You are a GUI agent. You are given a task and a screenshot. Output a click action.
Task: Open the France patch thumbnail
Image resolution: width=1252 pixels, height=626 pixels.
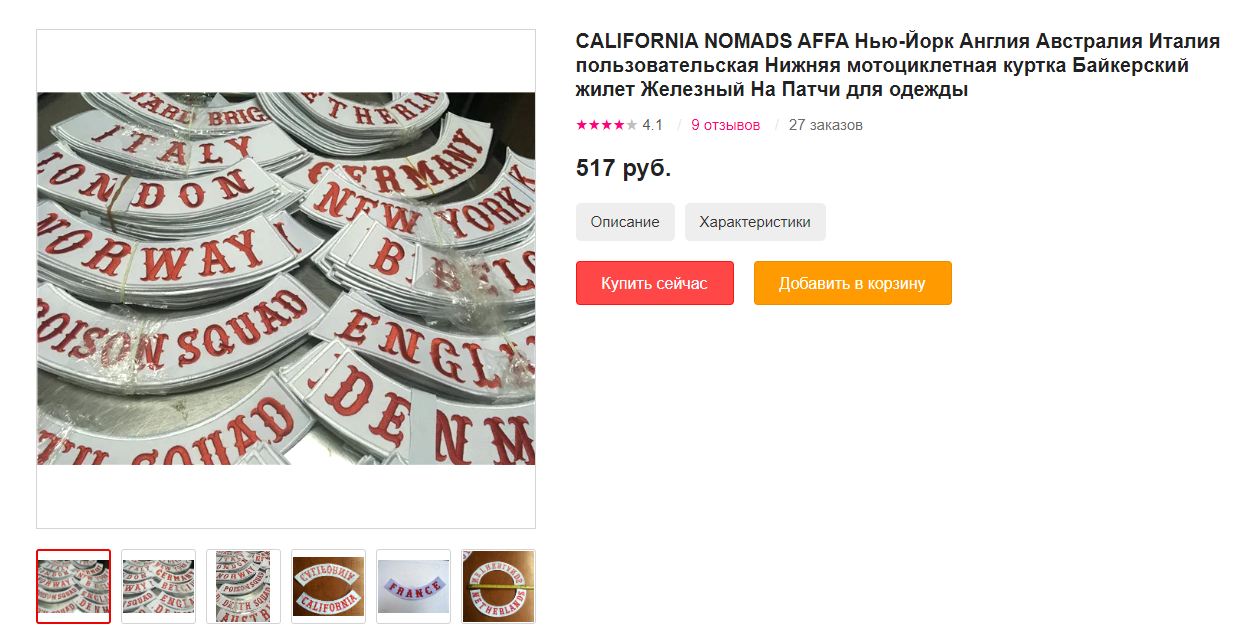coord(413,586)
